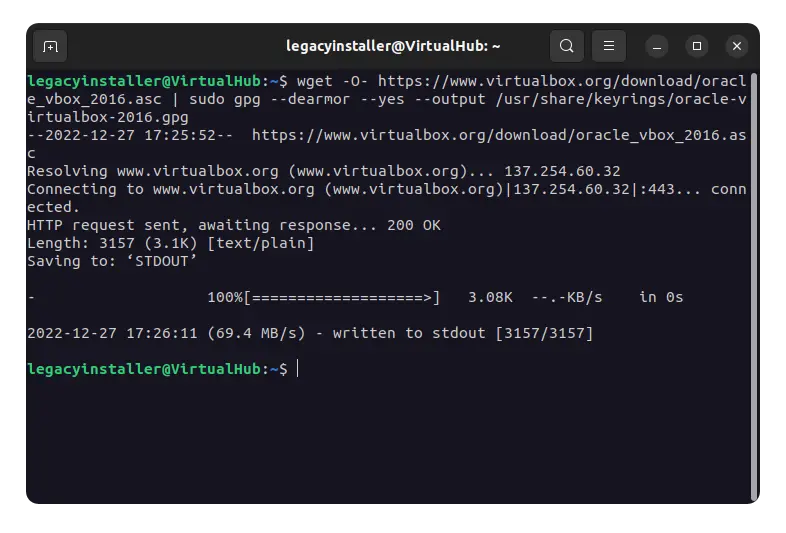The image size is (786, 533).
Task: Click the text '200 OK'
Action: click(x=414, y=225)
